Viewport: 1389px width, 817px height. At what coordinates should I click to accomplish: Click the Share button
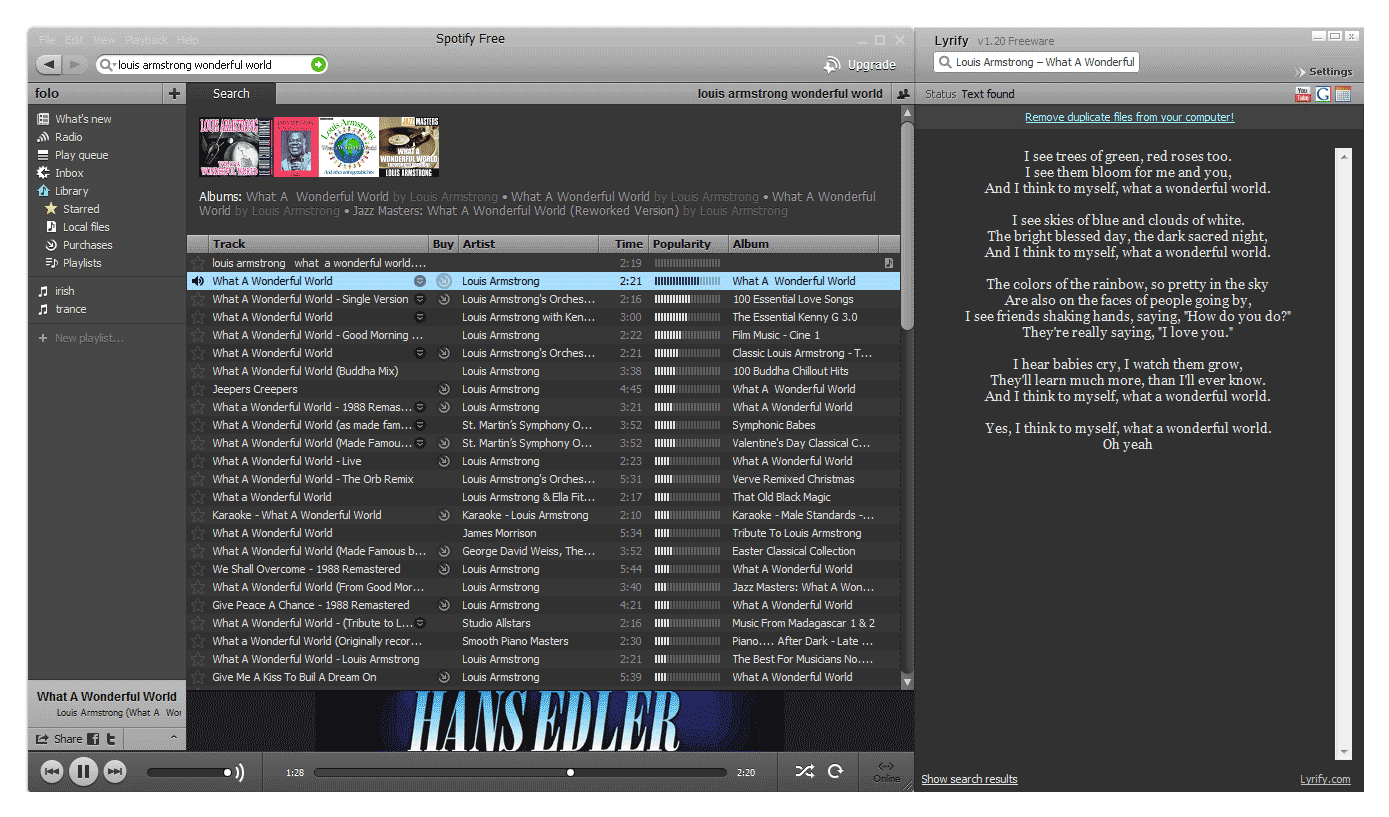[60, 739]
